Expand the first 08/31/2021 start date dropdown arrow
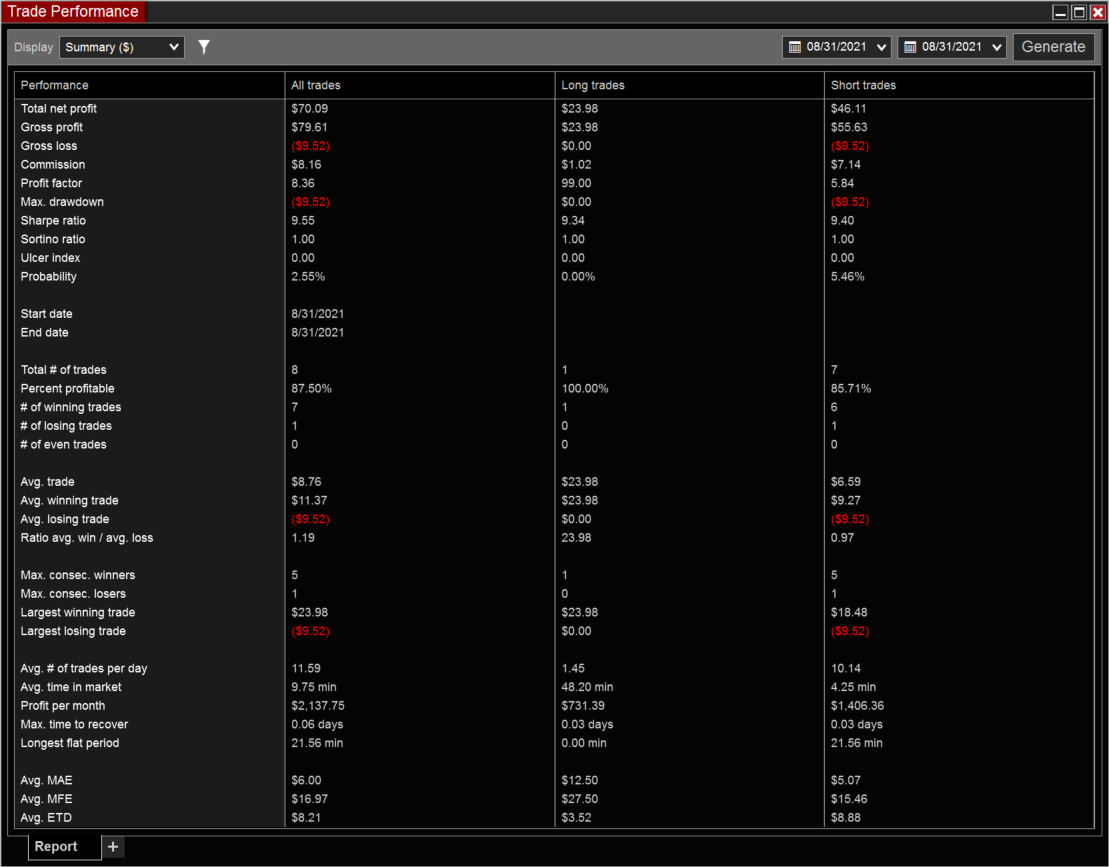The image size is (1109, 867). coord(881,47)
